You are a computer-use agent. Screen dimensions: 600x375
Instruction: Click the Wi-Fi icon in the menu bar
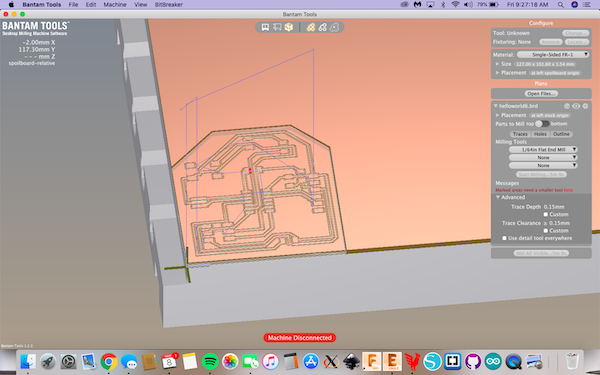455,5
